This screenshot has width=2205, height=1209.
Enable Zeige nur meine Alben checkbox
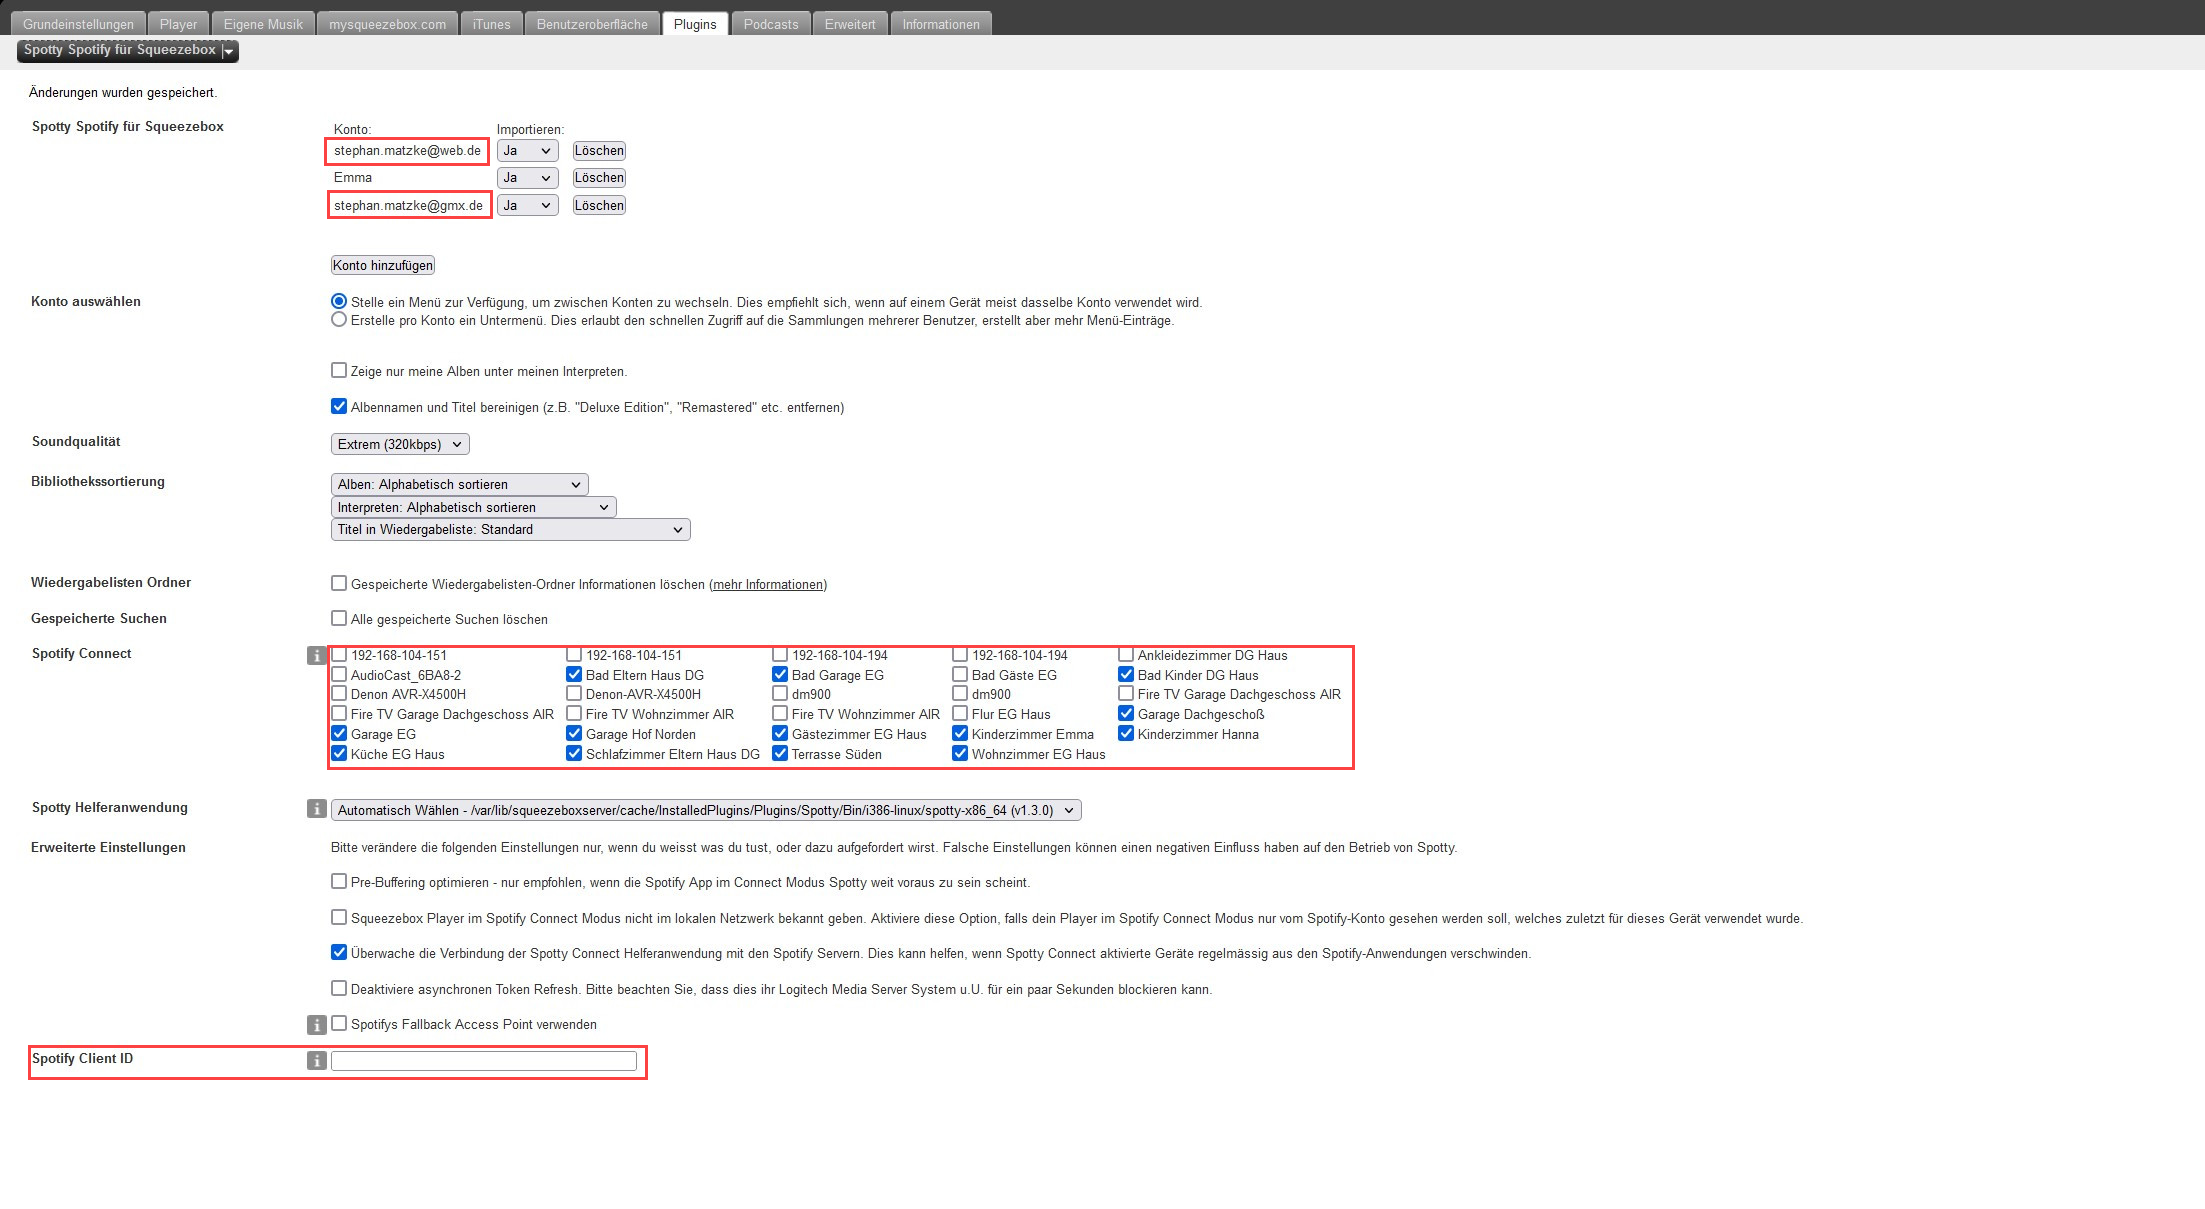pos(339,370)
